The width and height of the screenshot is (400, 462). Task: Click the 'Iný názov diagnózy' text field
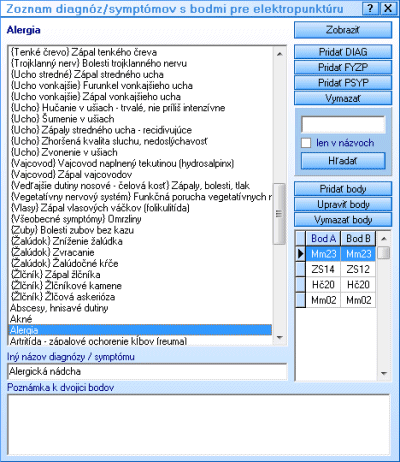147,371
